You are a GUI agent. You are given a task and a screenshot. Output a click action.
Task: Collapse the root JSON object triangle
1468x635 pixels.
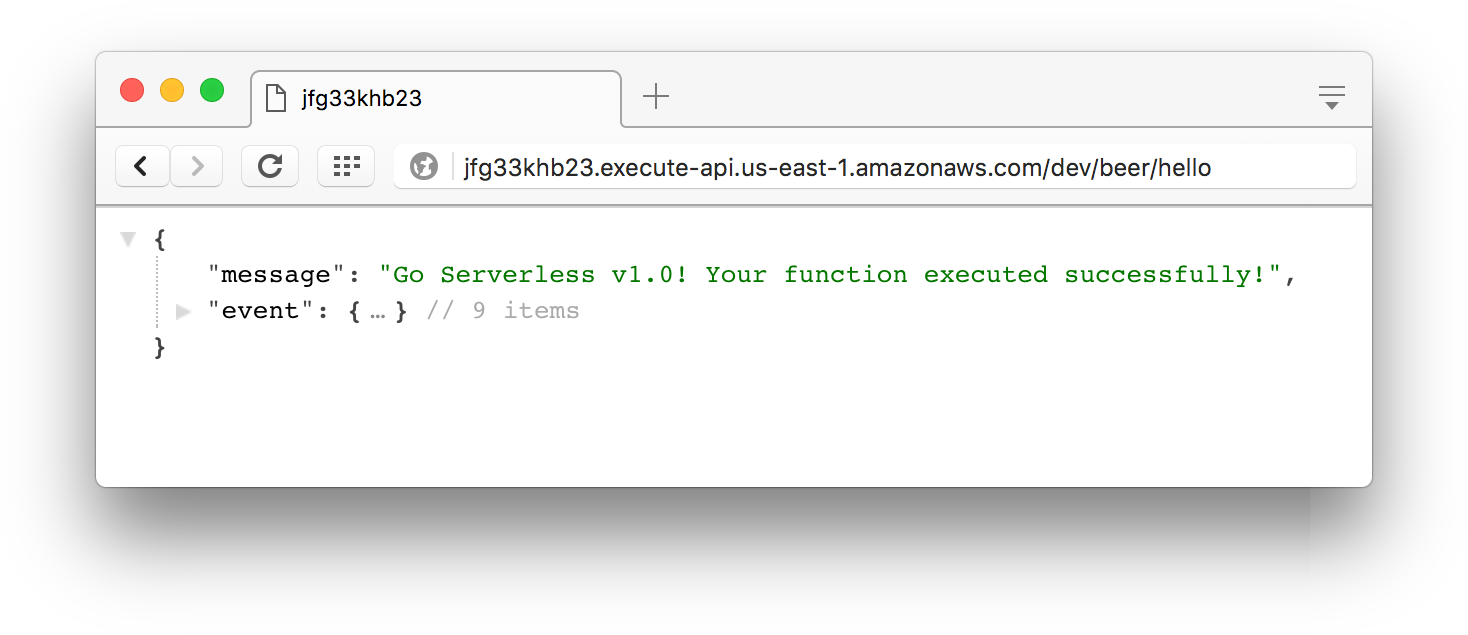click(128, 238)
